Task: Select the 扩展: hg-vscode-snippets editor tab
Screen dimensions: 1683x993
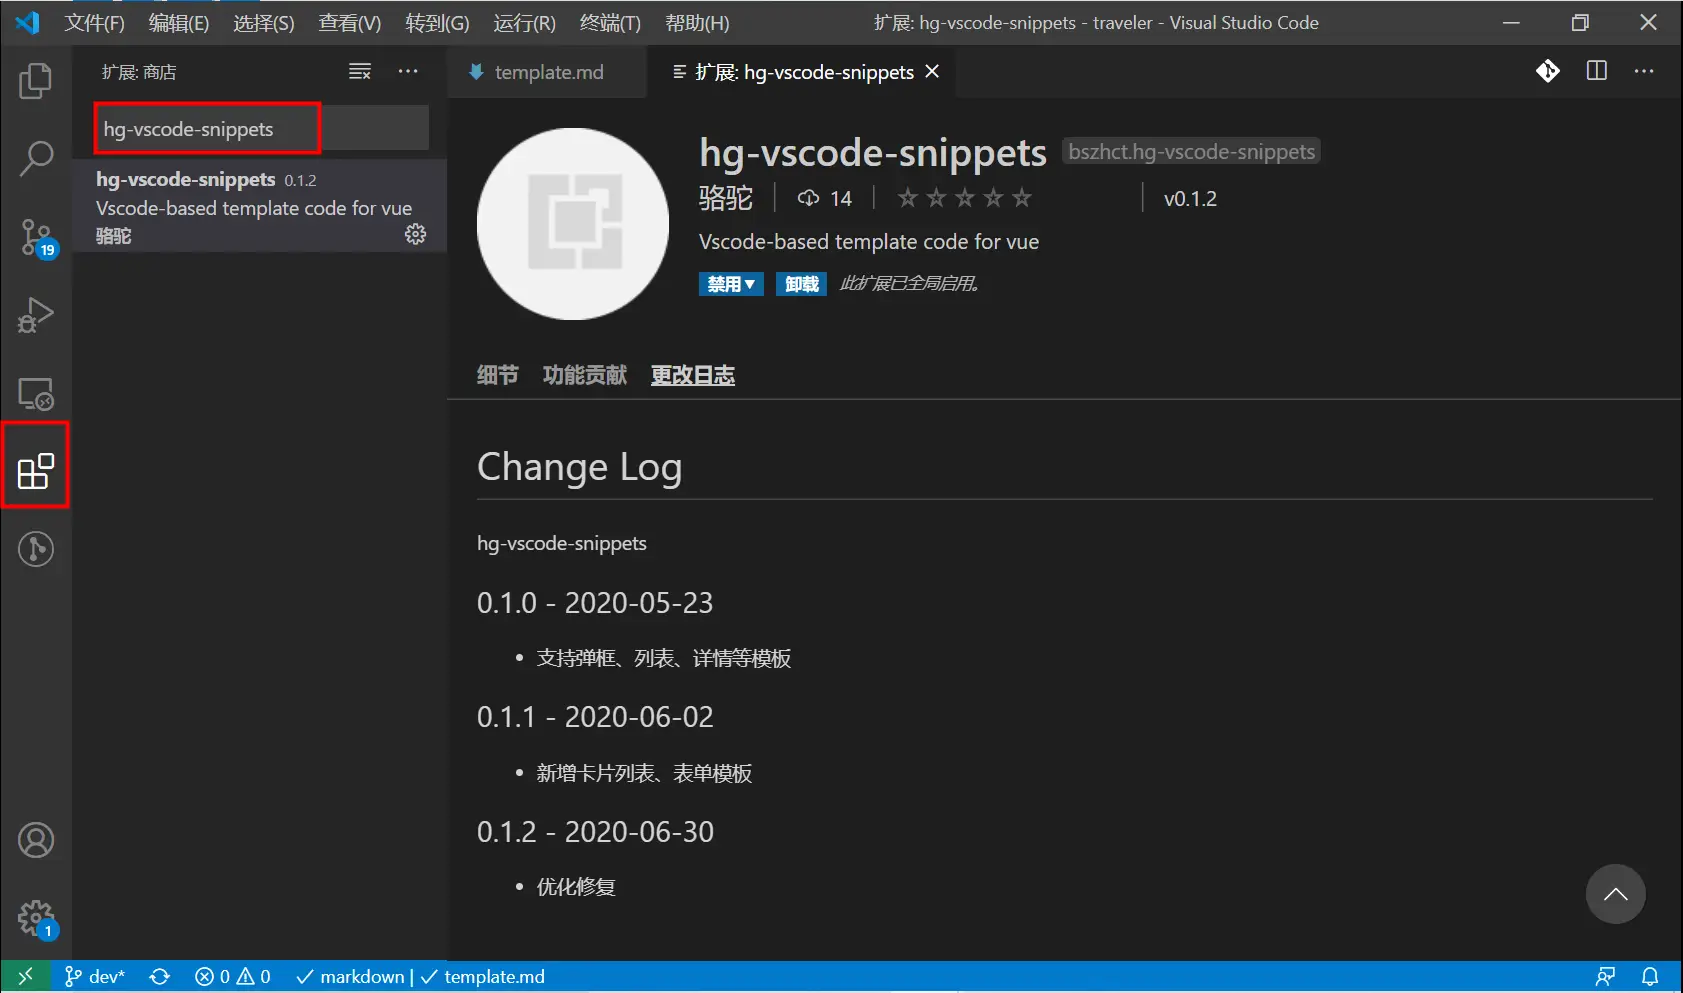Action: [803, 71]
